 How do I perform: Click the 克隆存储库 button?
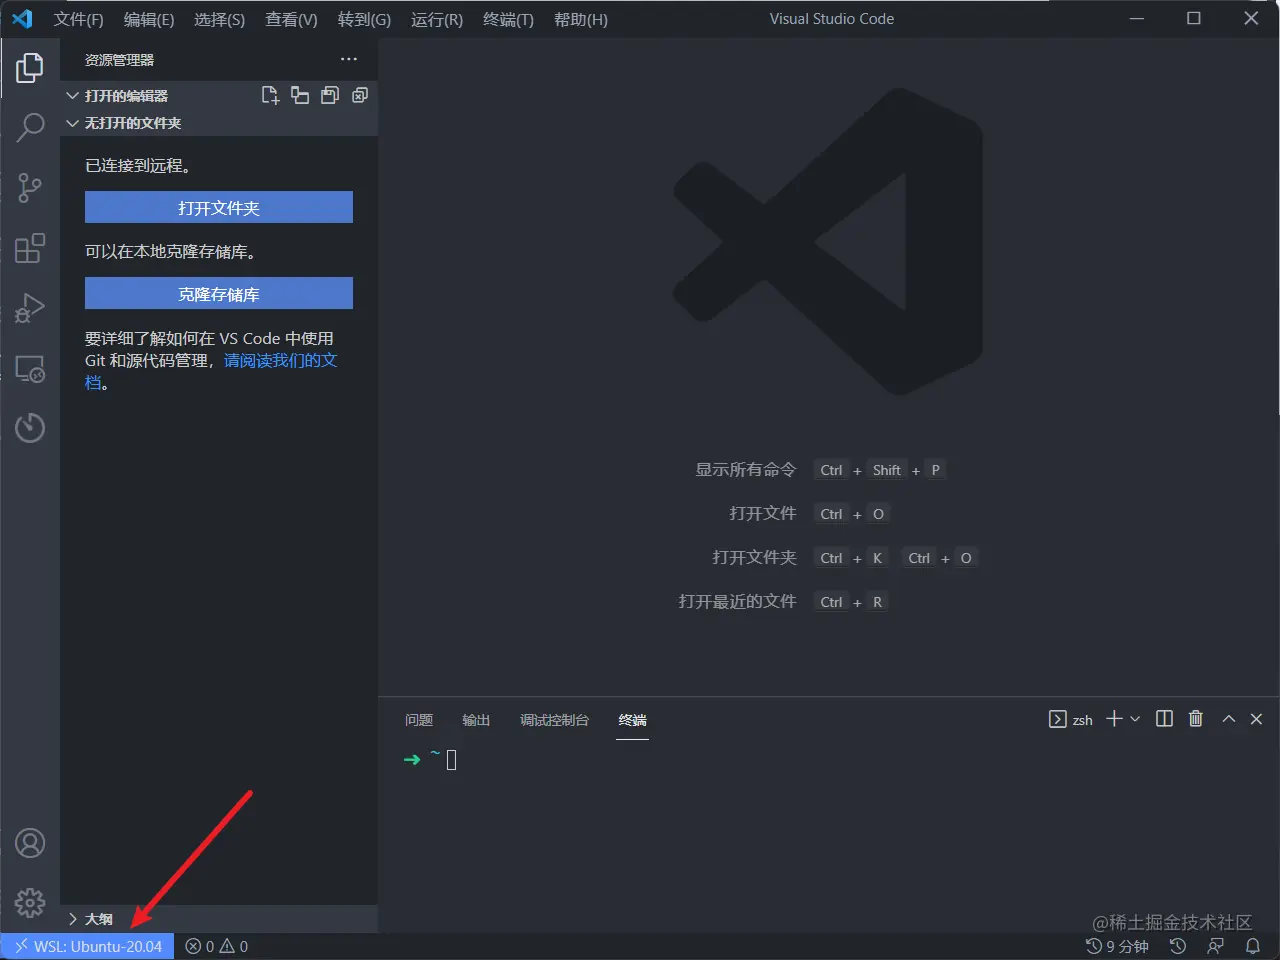(x=219, y=293)
